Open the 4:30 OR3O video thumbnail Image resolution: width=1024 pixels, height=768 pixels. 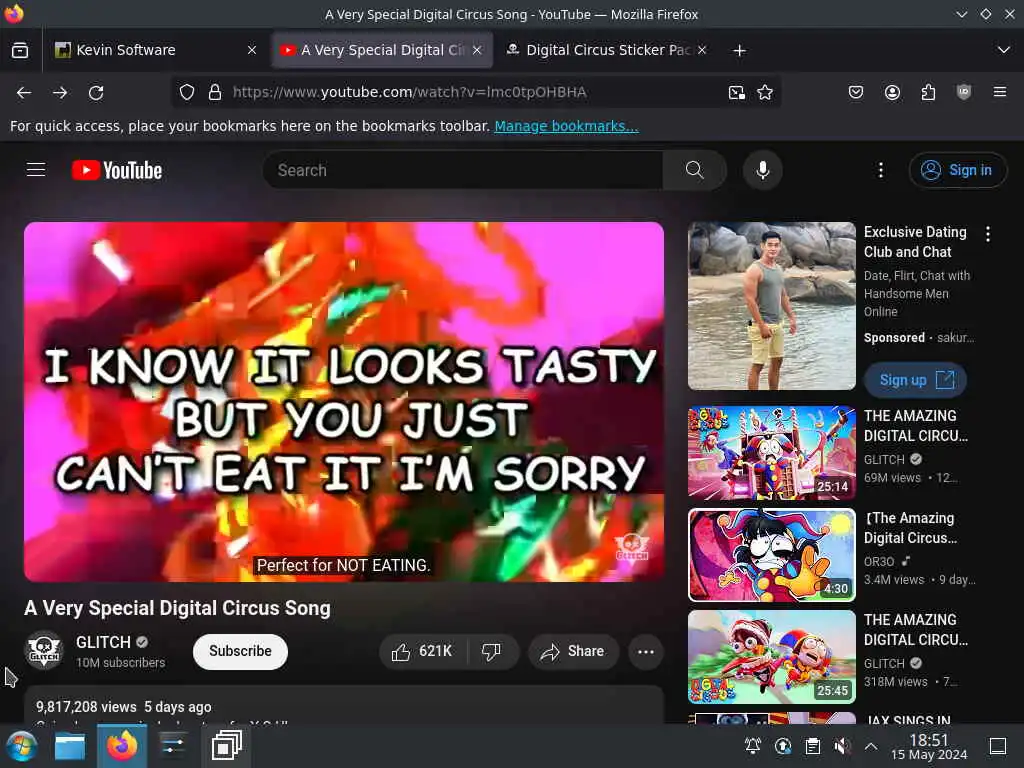click(x=771, y=554)
